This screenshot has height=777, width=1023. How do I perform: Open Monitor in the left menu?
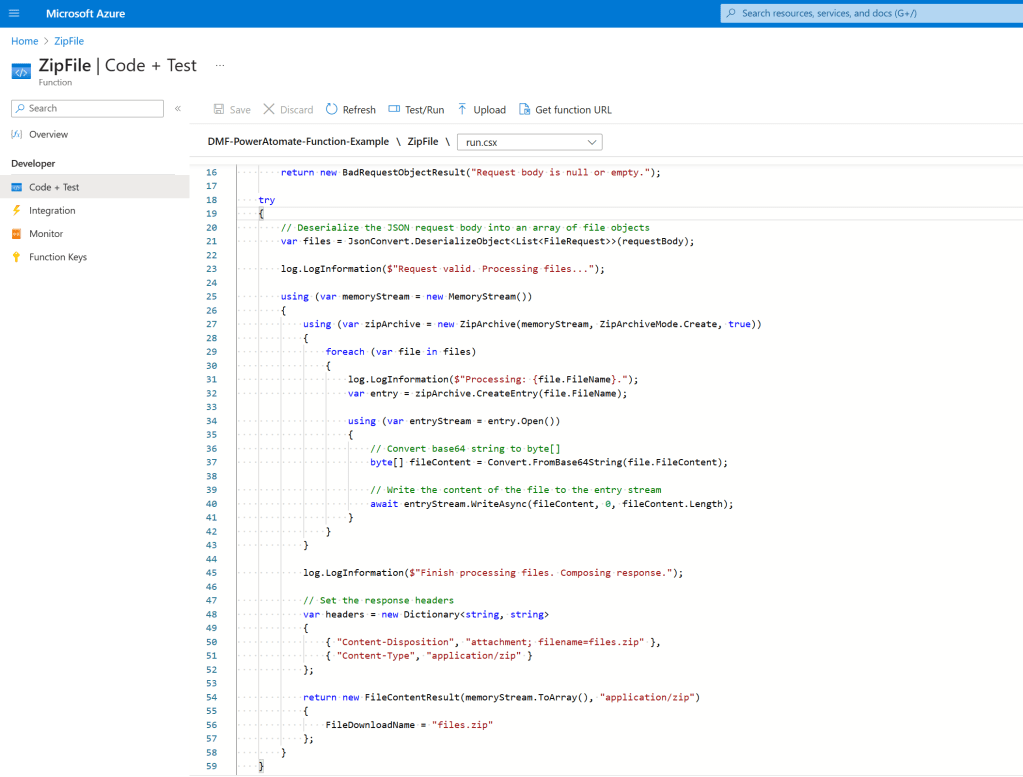[x=46, y=234]
